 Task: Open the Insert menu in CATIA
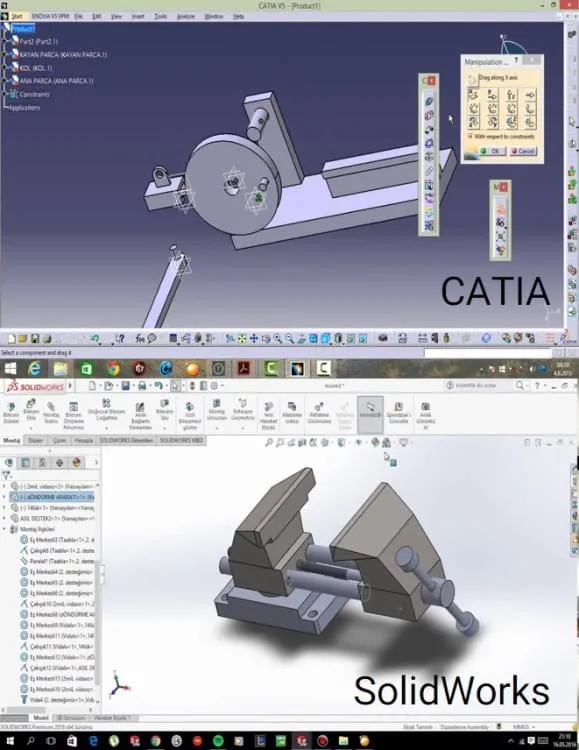(138, 16)
